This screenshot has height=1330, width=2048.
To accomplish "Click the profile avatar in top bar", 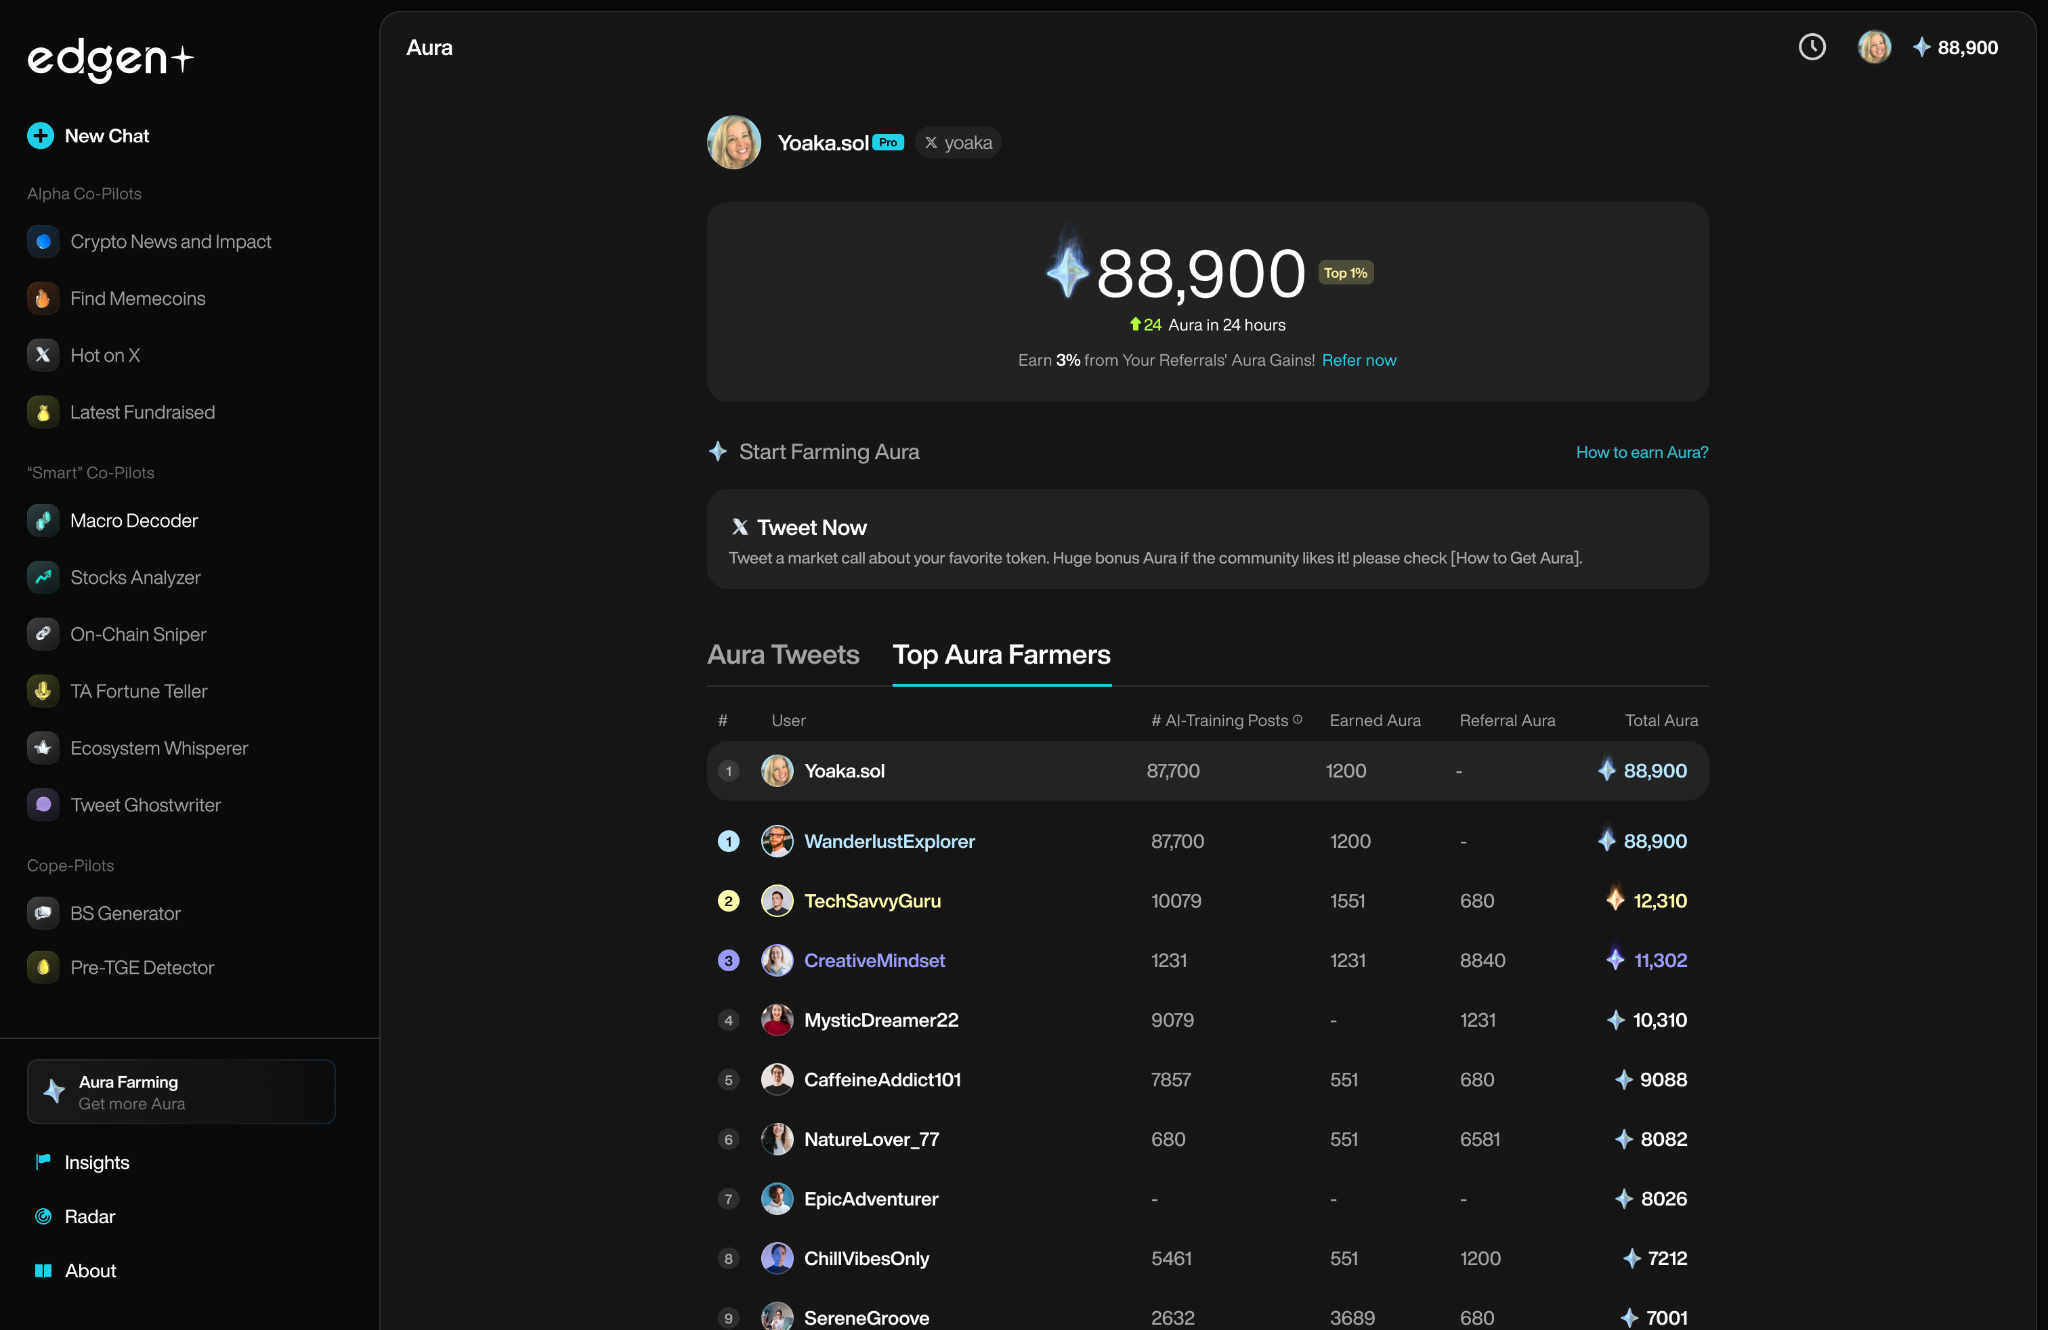I will pos(1874,47).
